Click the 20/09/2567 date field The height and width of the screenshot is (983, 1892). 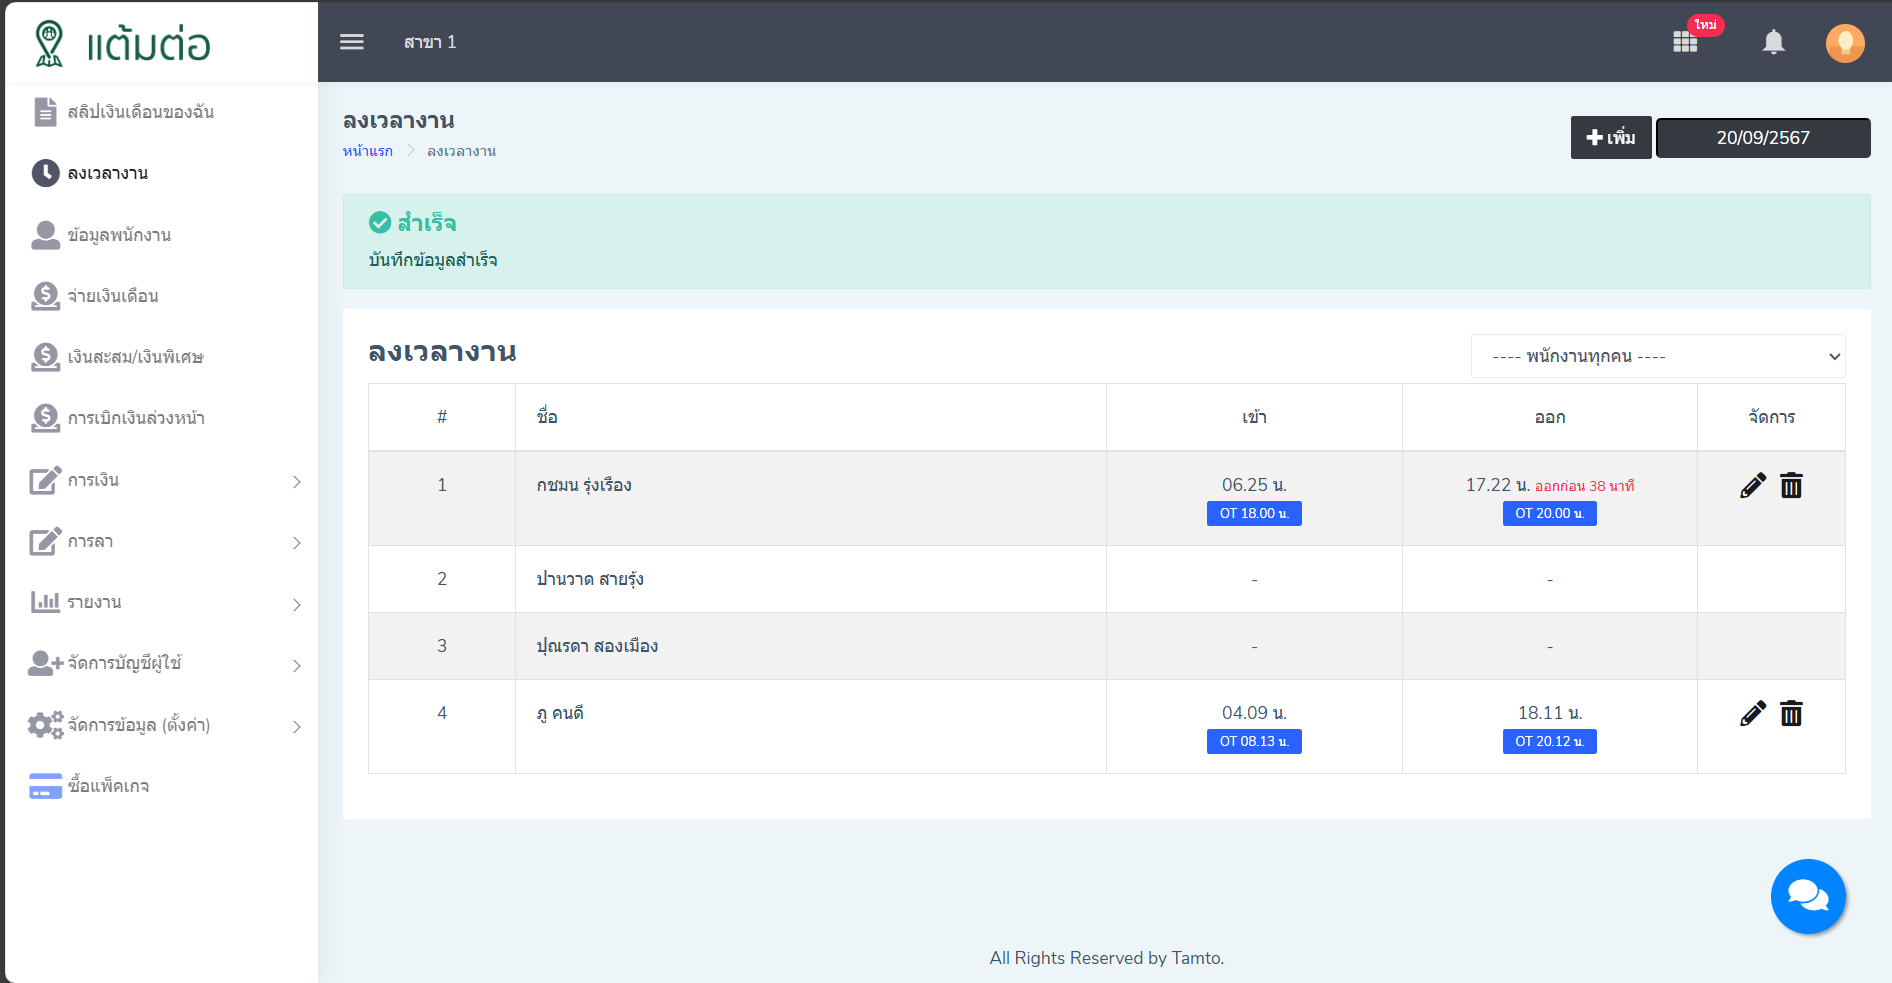click(x=1762, y=138)
